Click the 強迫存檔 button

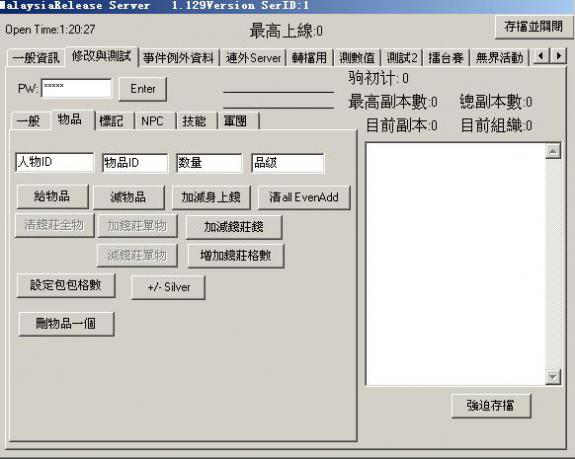point(491,405)
